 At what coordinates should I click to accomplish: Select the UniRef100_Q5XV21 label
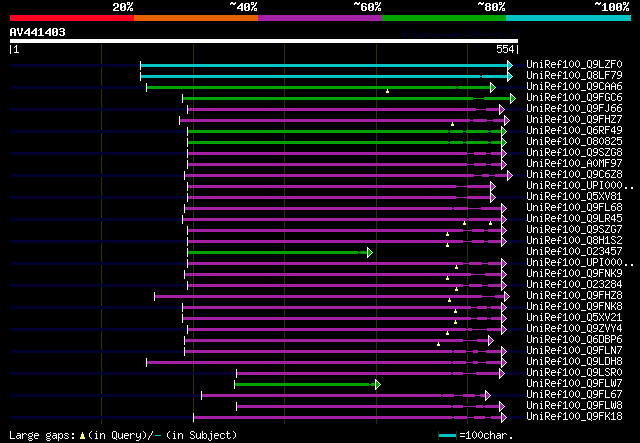[574, 318]
